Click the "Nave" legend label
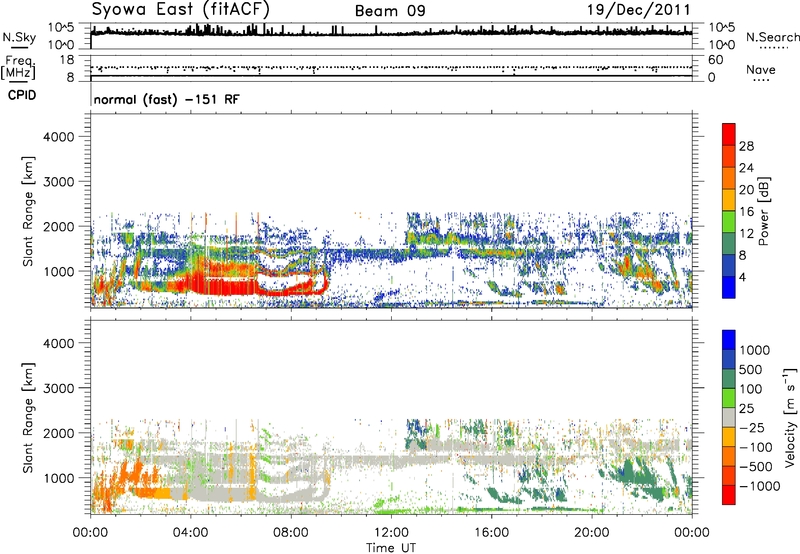800x554 pixels. 760,70
